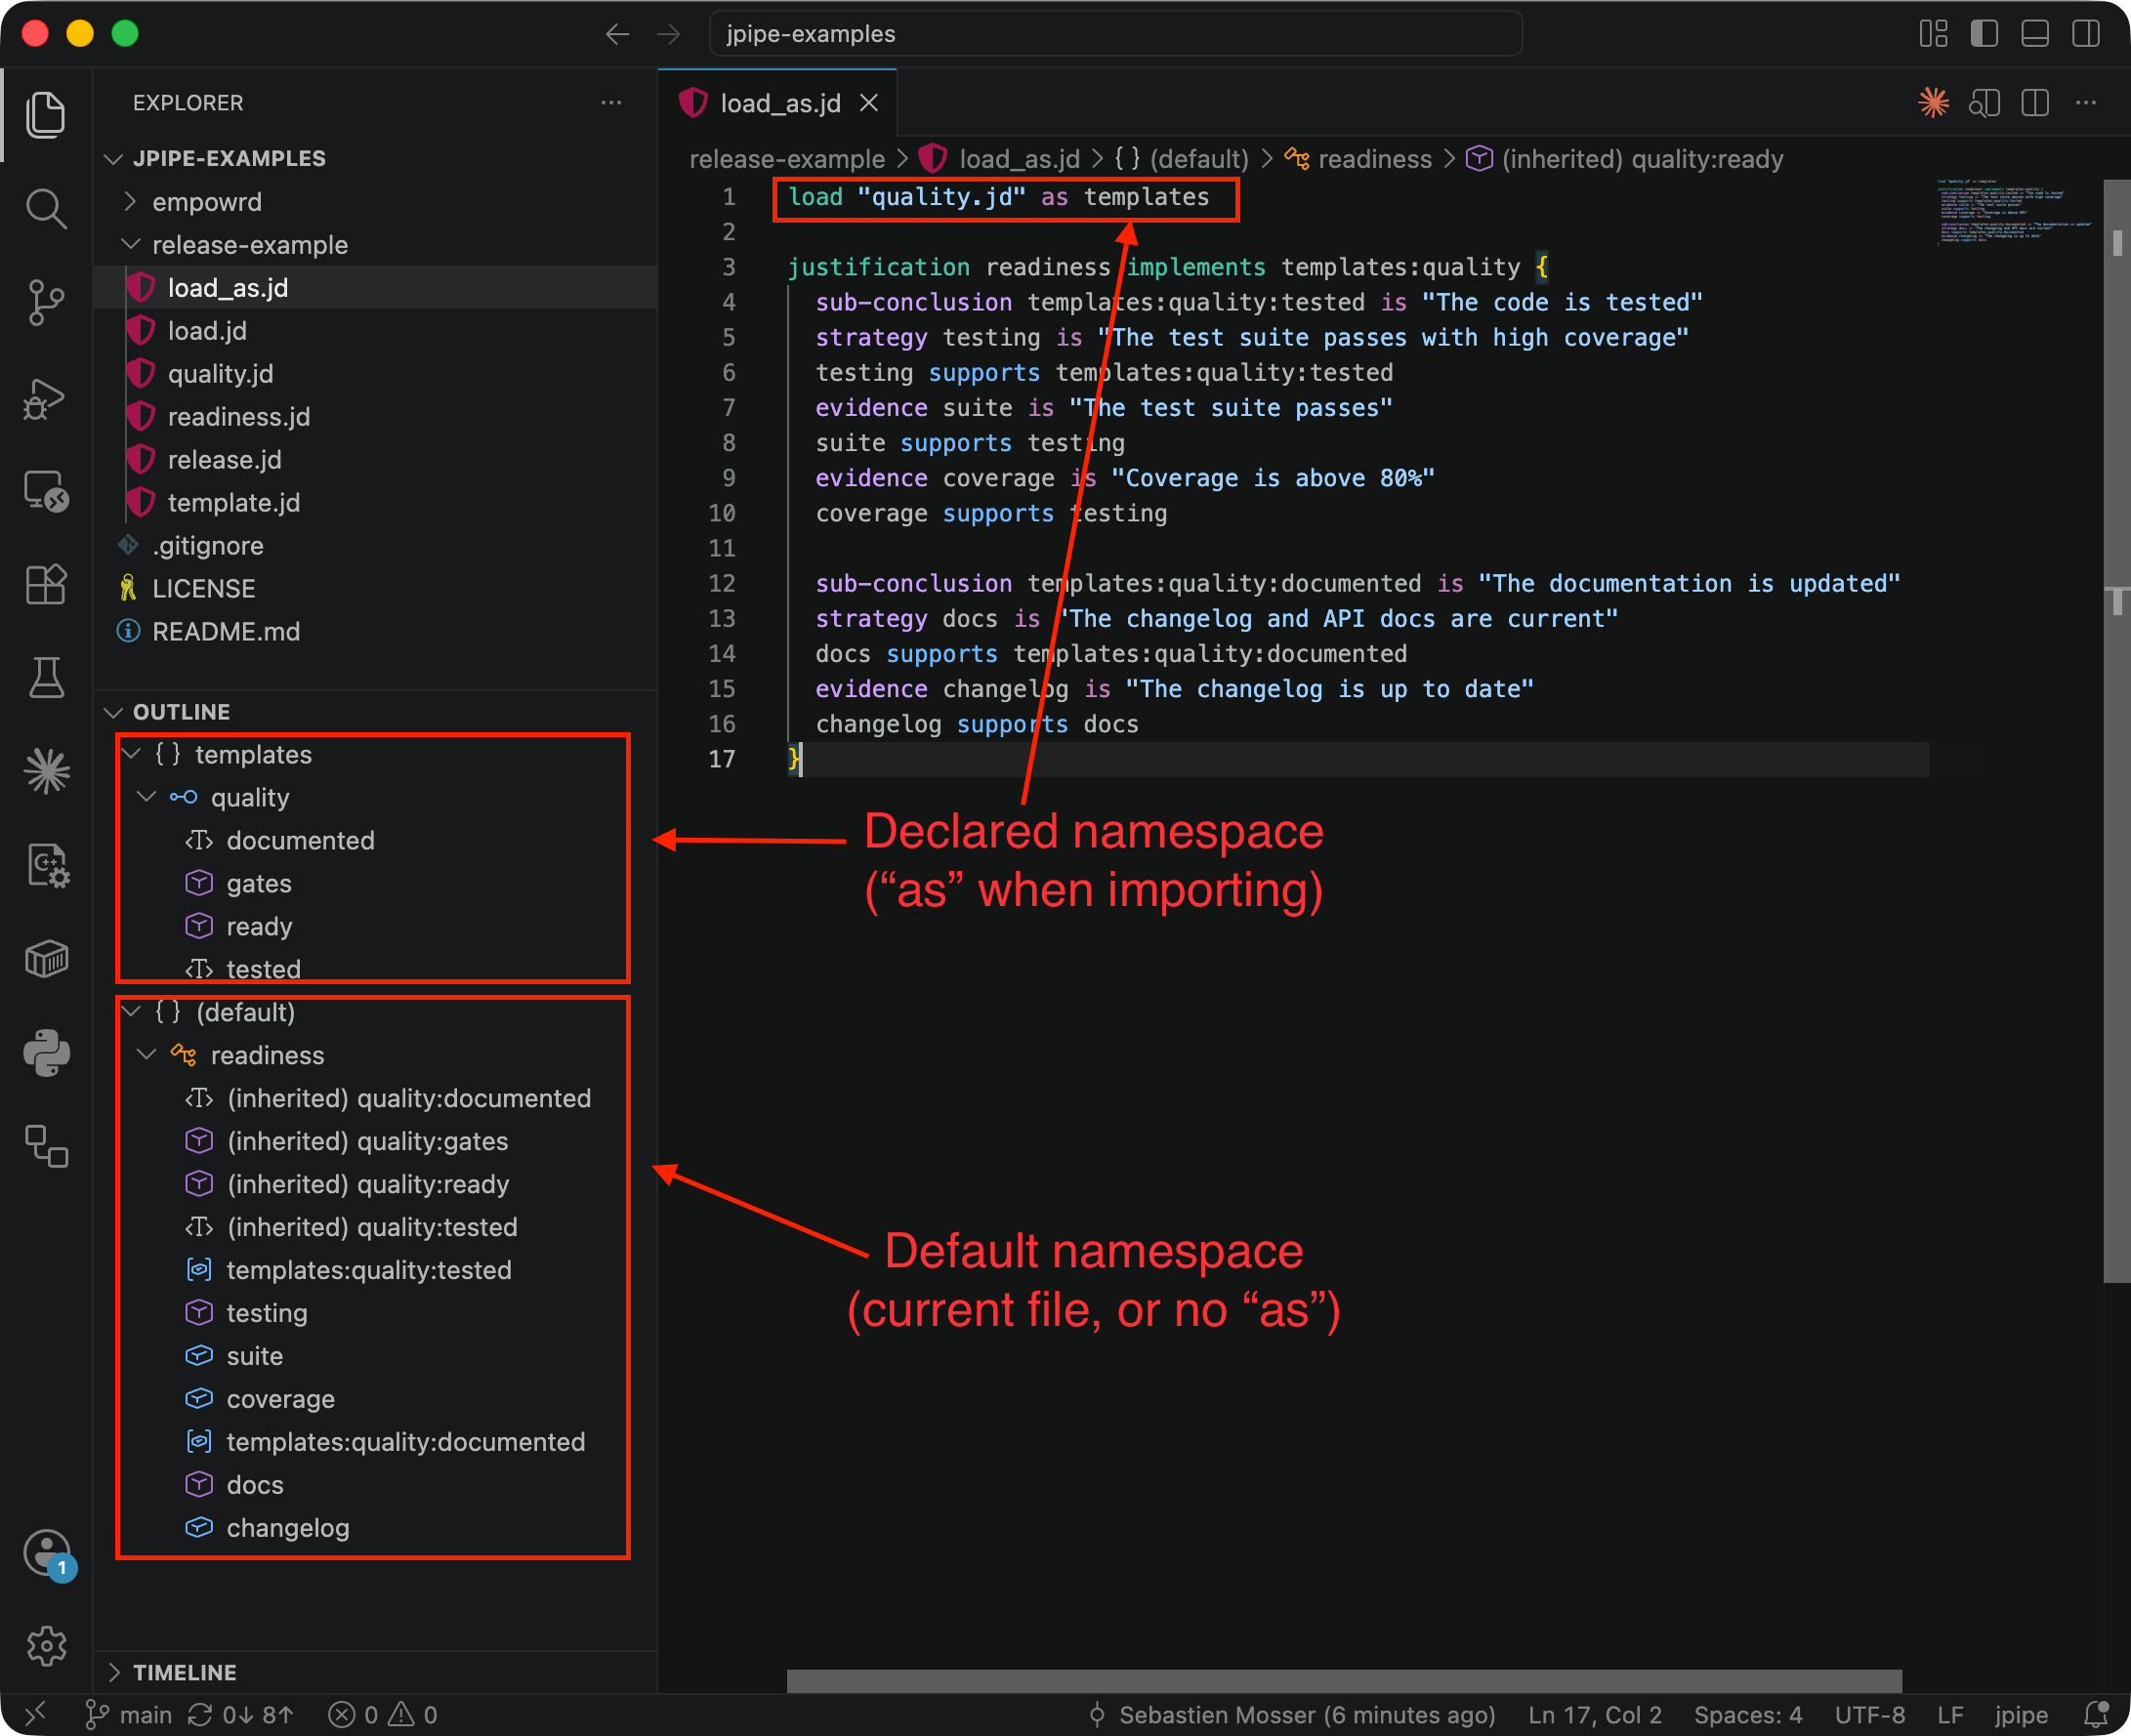
Task: Click the synchronize changes 0↓ 8↑ indicator
Action: click(x=241, y=1714)
